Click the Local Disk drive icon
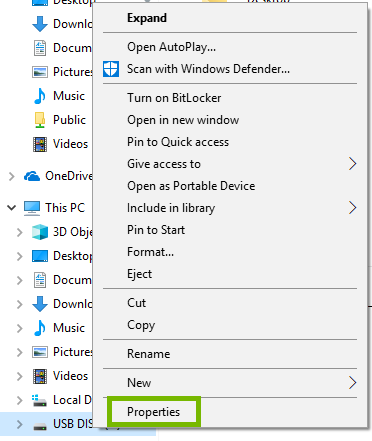This screenshot has height=441, width=372. (39, 400)
